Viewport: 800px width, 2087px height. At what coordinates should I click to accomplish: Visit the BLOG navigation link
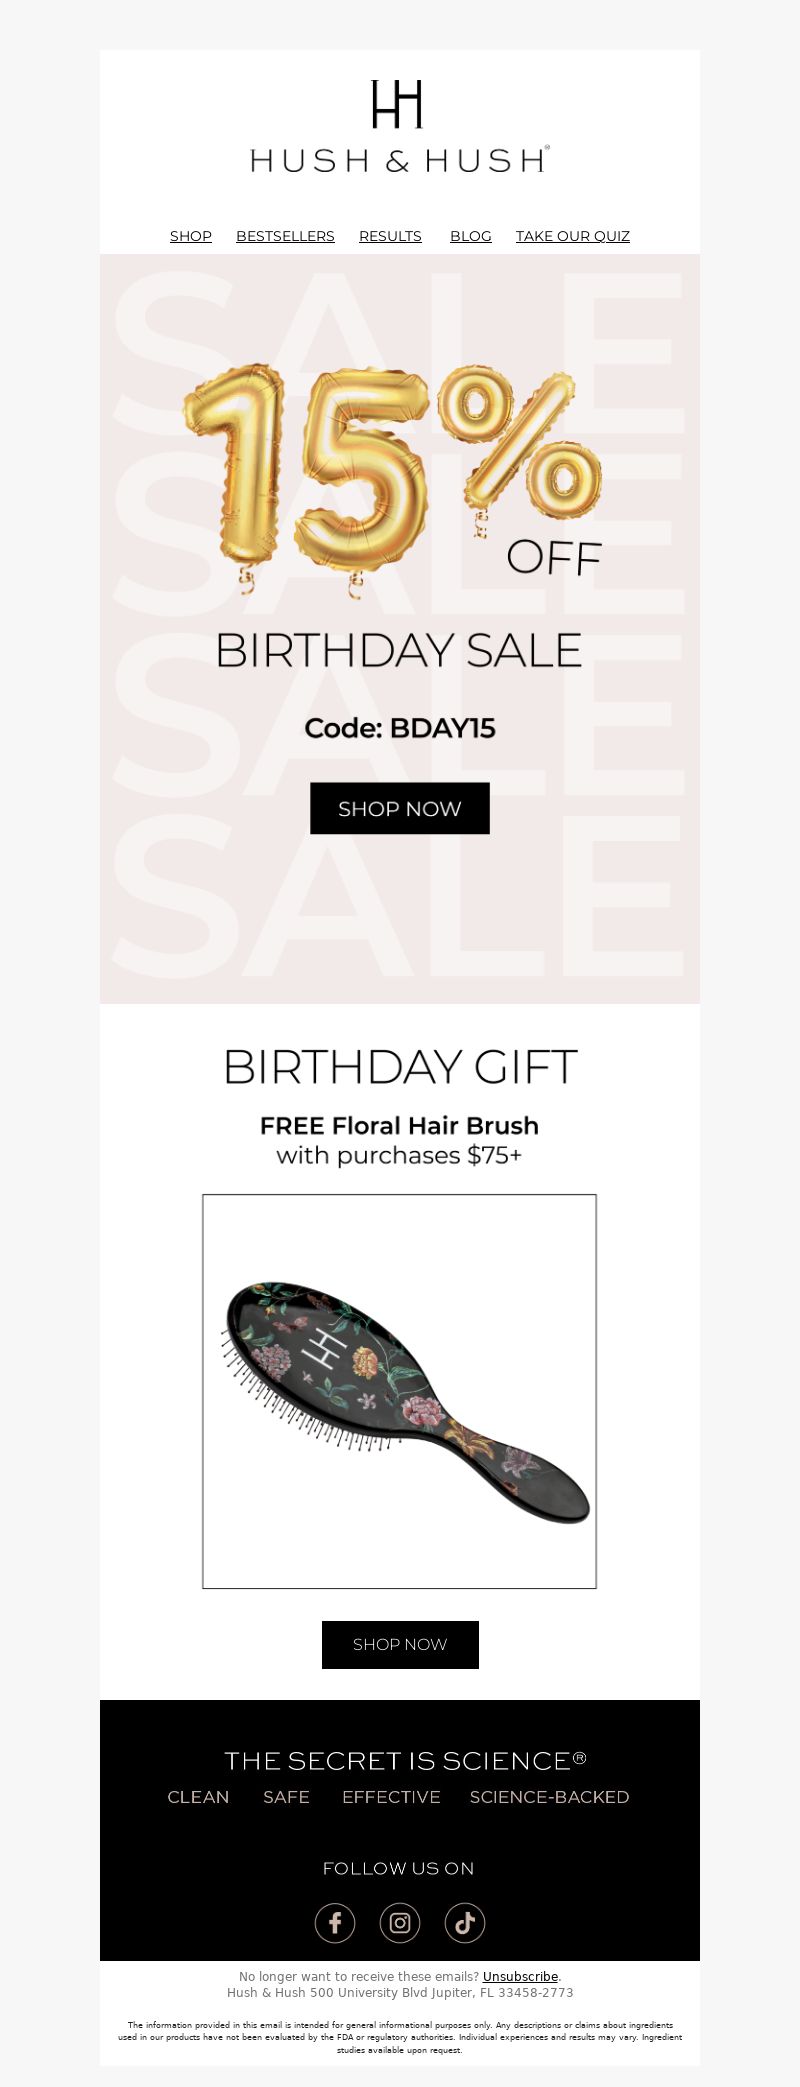coord(471,236)
